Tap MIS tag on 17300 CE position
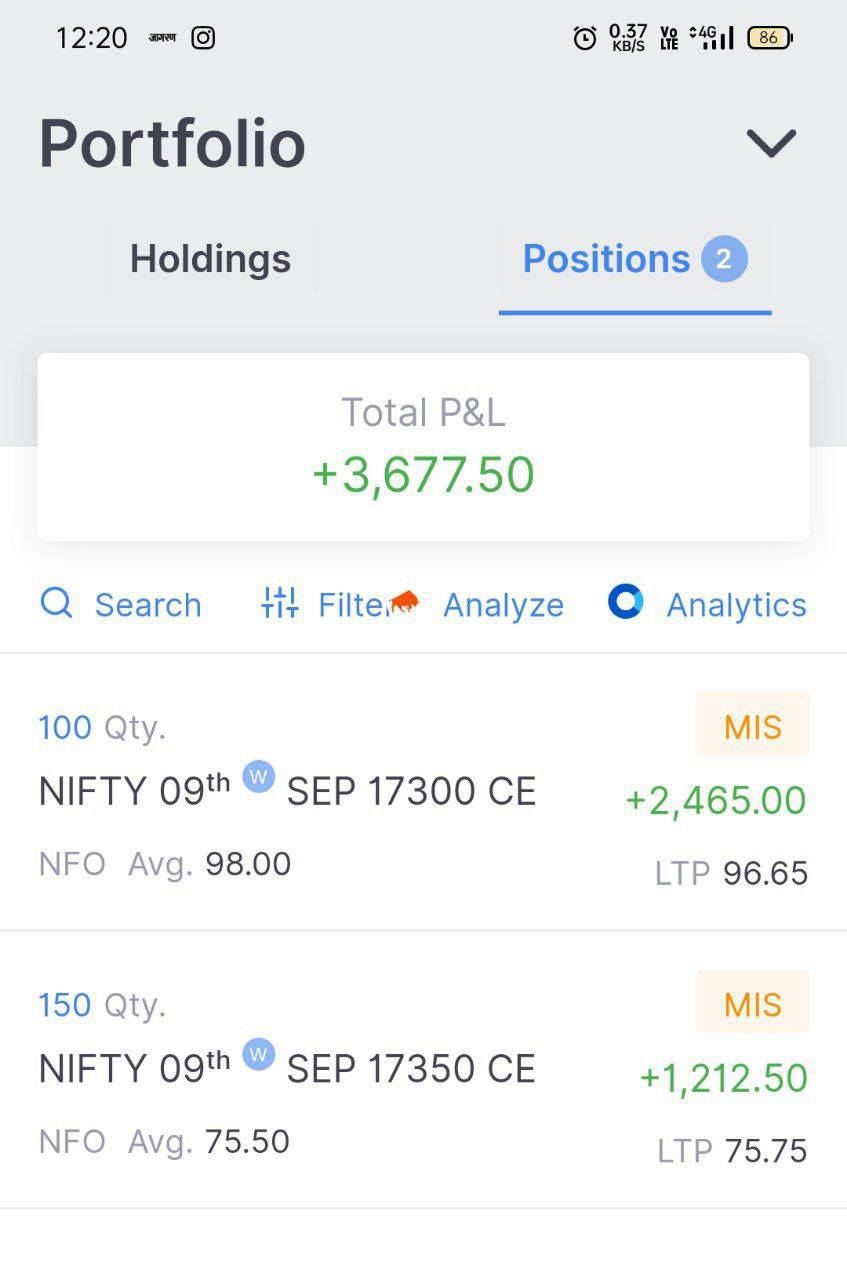Image resolution: width=847 pixels, height=1280 pixels. pos(752,727)
